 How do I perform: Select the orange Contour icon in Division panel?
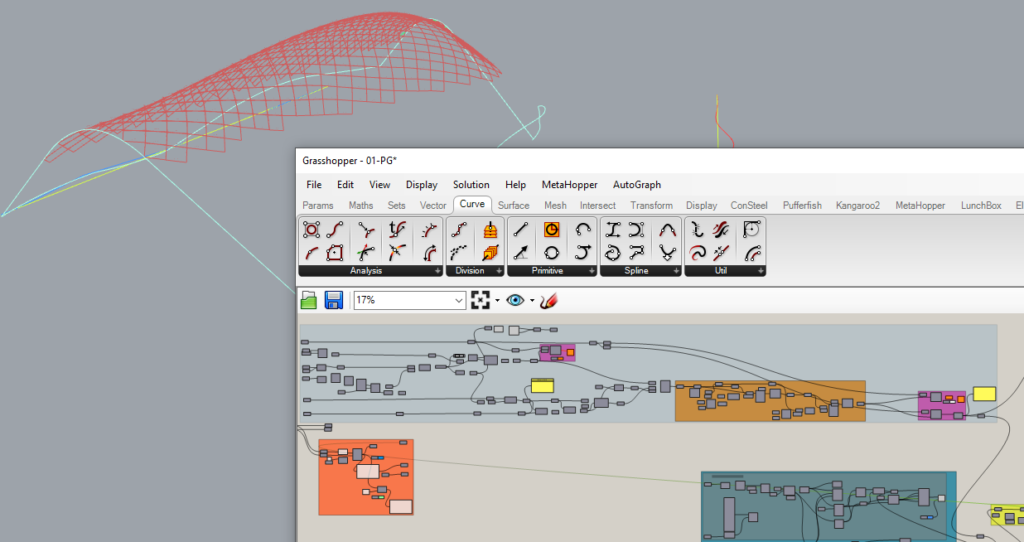[x=490, y=230]
